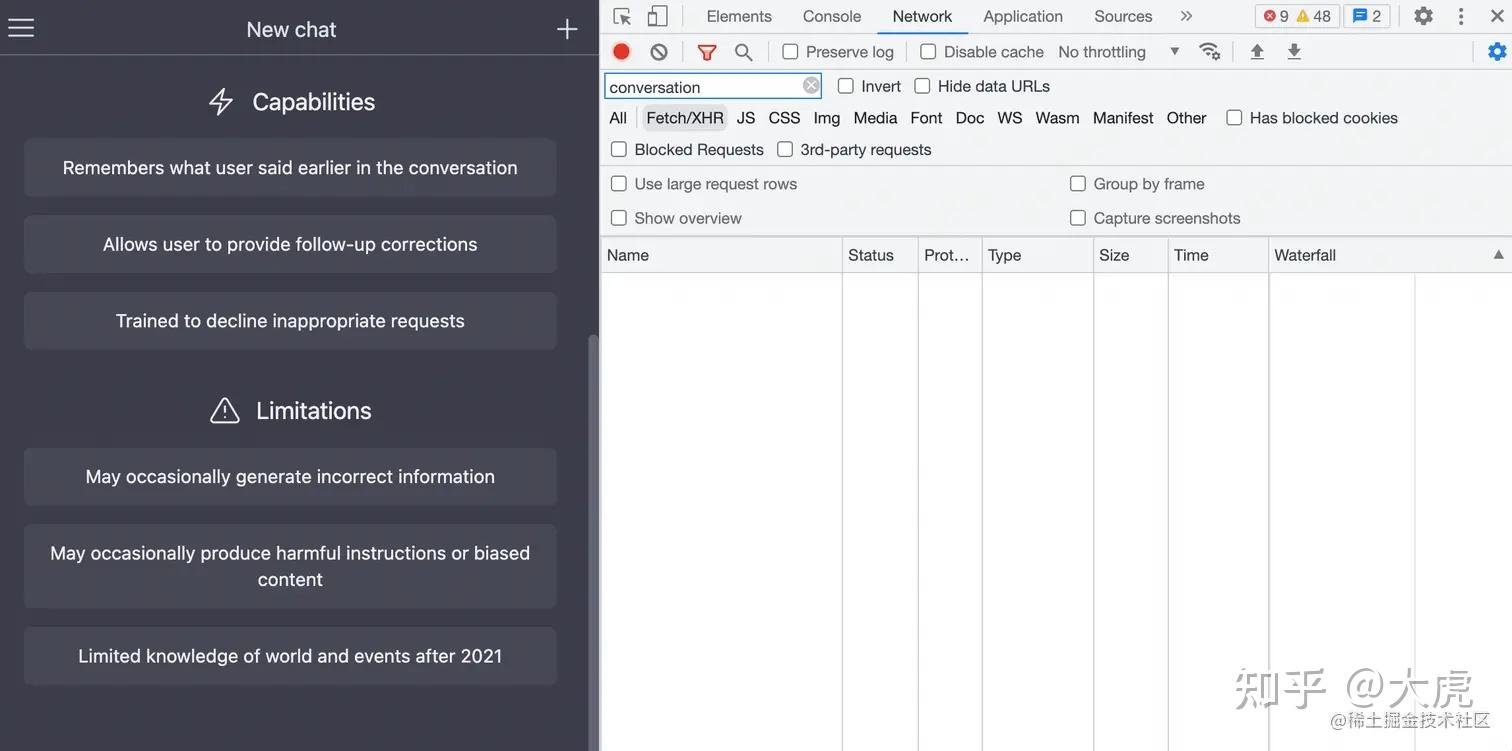The height and width of the screenshot is (751, 1512).
Task: Switch to the Console tab
Action: point(831,16)
